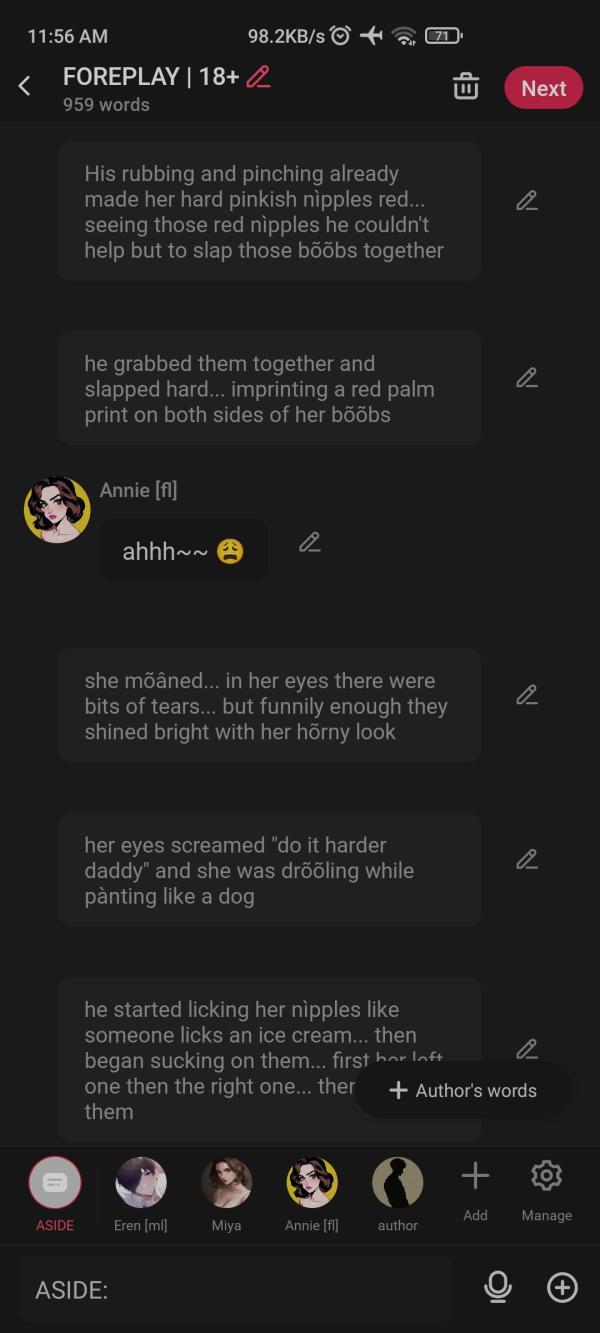Tap the back arrow in the header
This screenshot has width=600, height=1333.
tap(25, 87)
